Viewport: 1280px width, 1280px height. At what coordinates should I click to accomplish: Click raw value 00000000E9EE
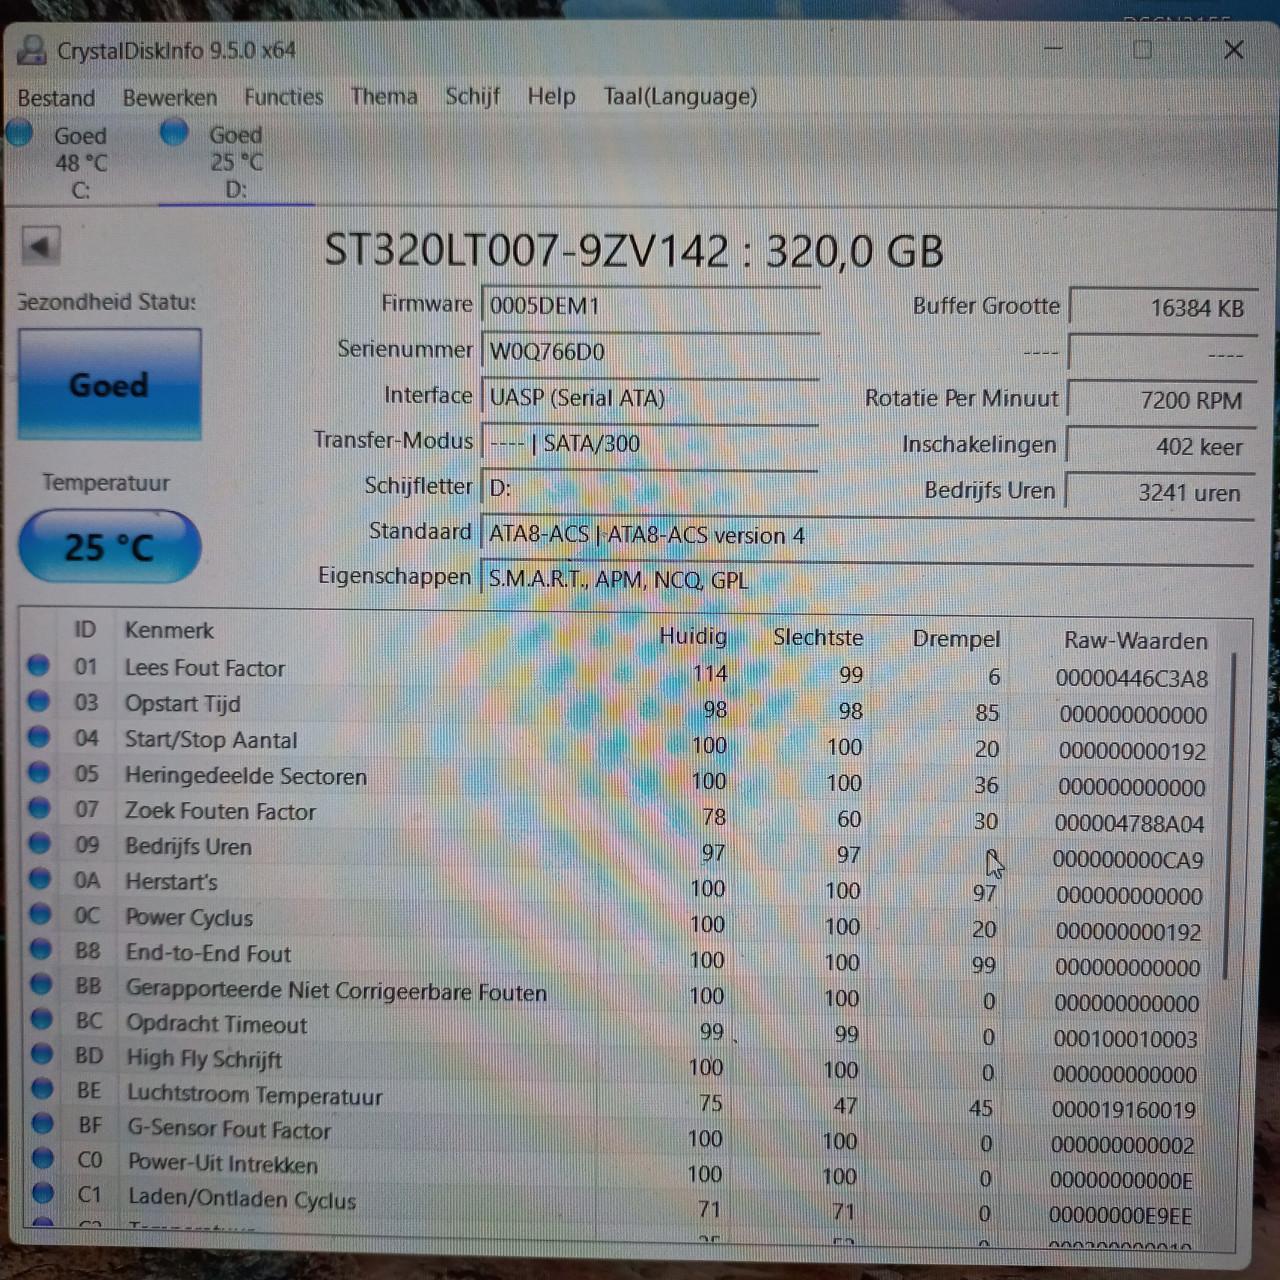click(1120, 1216)
